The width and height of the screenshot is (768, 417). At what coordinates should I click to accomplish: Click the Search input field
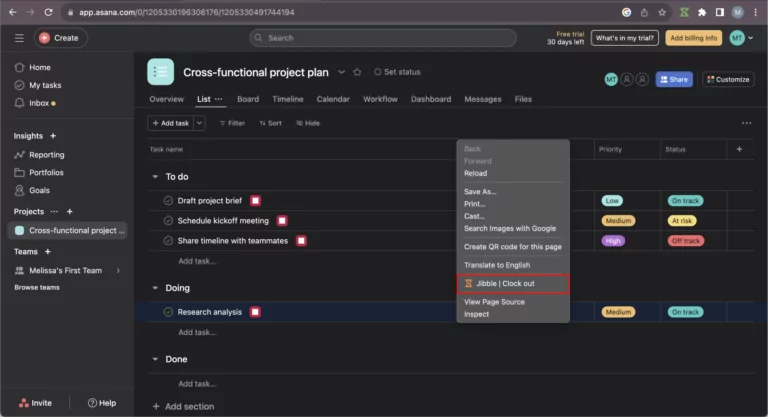pyautogui.click(x=383, y=38)
